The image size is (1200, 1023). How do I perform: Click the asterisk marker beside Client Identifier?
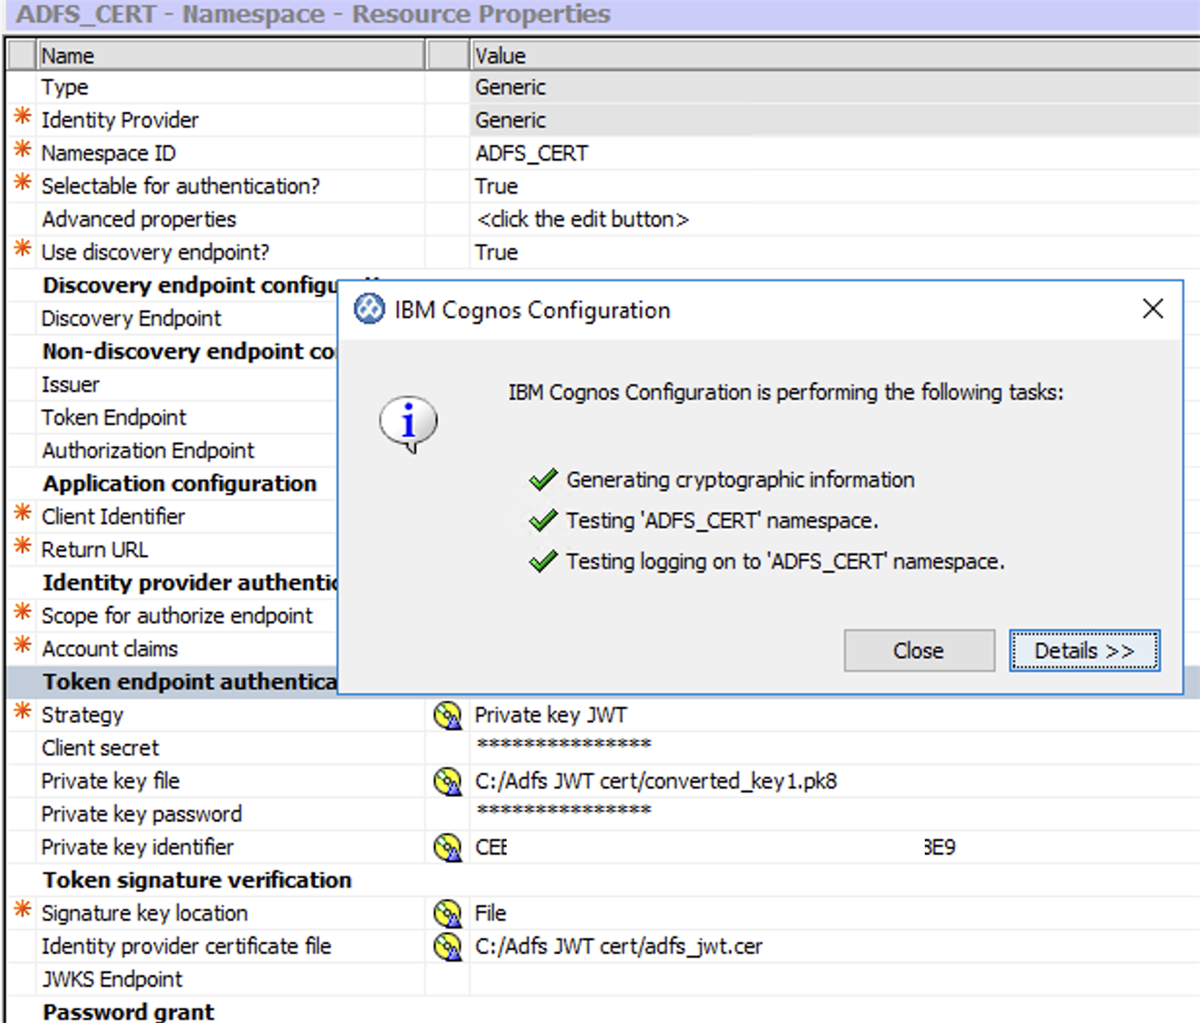pyautogui.click(x=22, y=515)
